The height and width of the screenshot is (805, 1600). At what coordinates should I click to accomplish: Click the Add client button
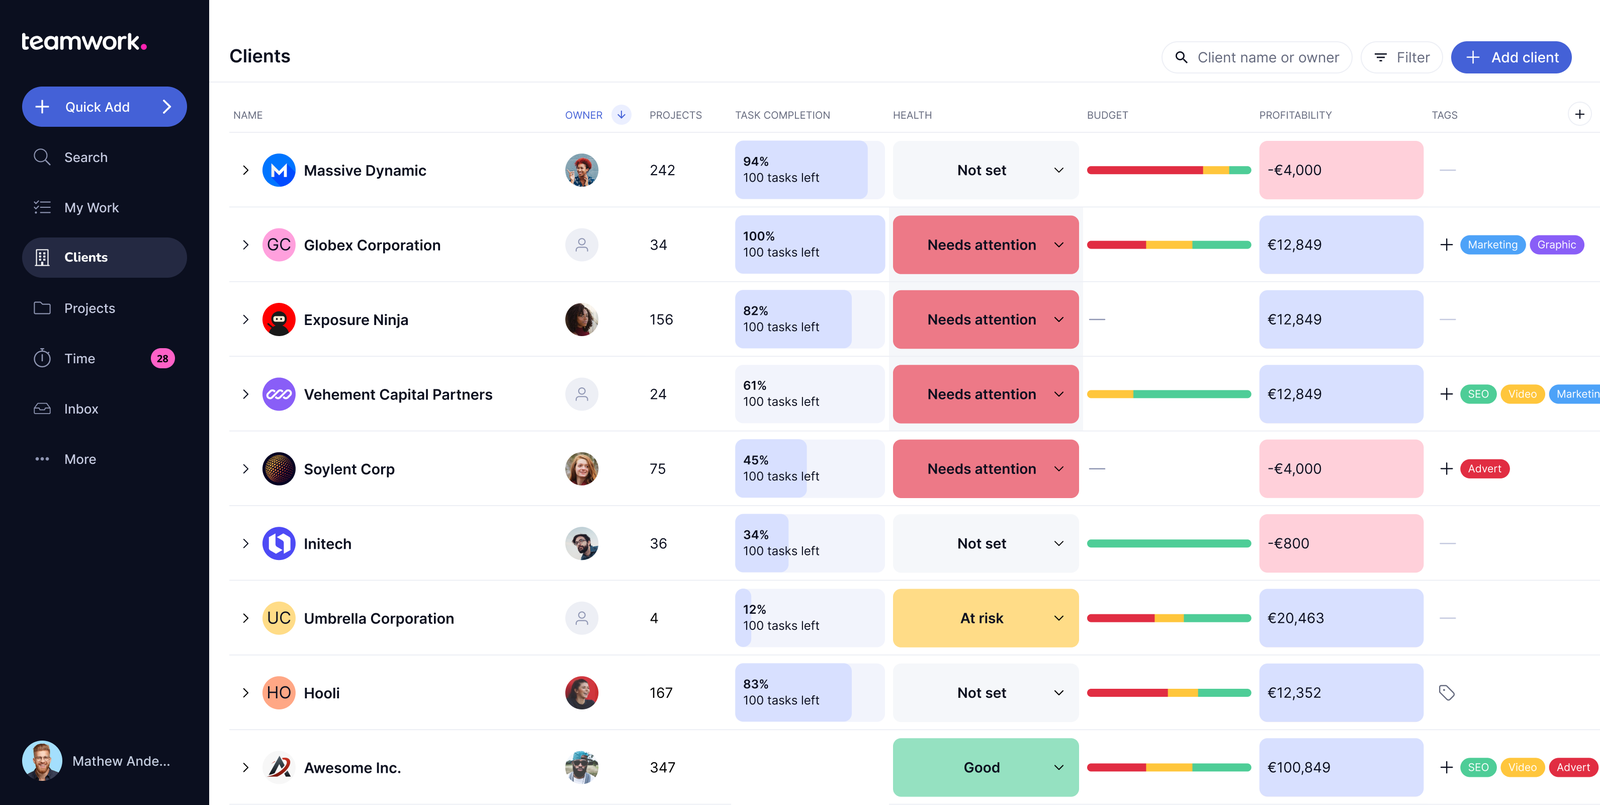[1511, 57]
